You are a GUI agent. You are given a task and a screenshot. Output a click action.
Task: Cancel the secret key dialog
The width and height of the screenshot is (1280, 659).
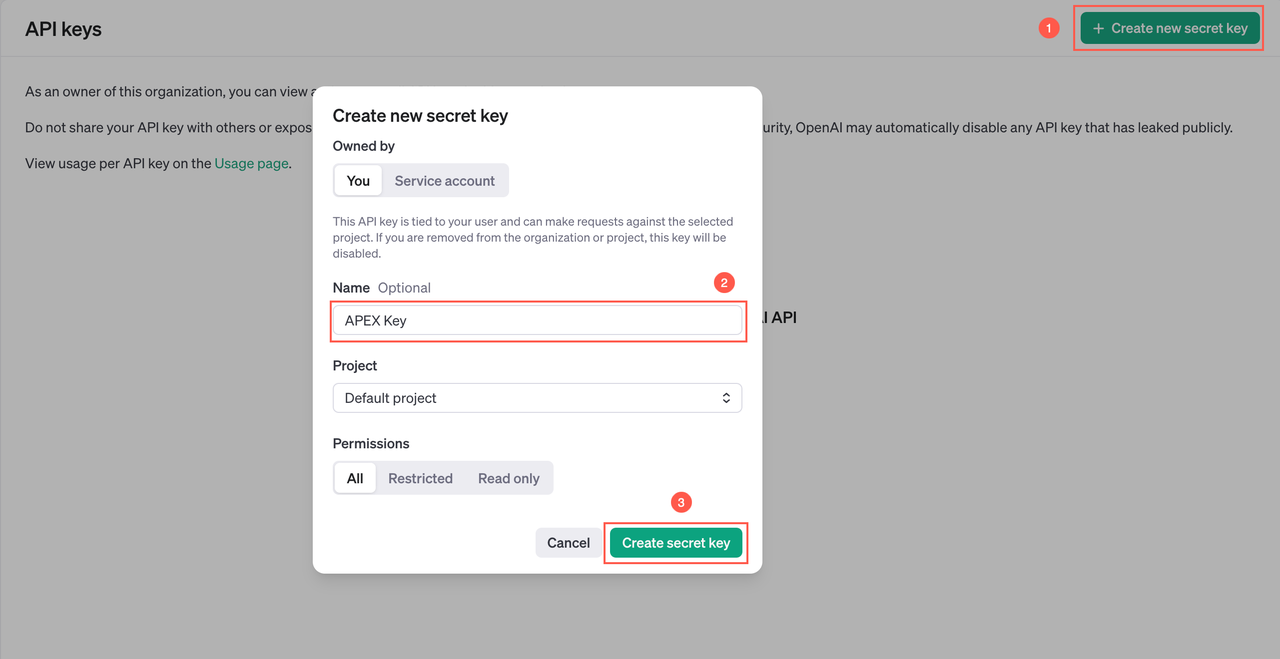tap(568, 543)
